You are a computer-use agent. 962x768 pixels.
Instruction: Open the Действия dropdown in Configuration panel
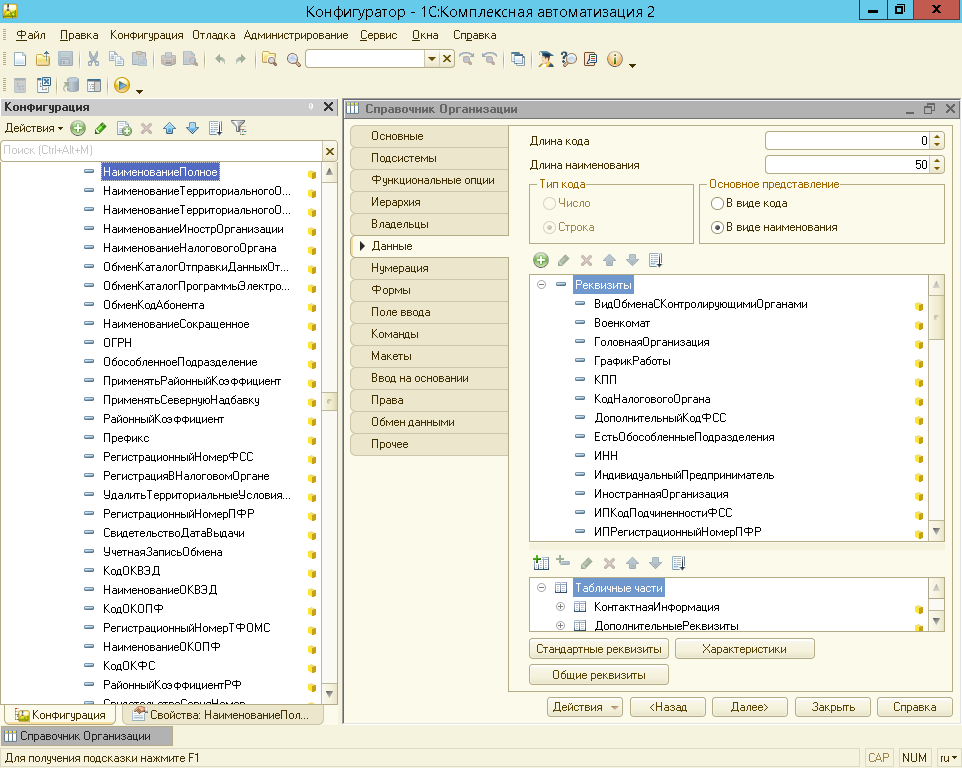click(x=33, y=128)
